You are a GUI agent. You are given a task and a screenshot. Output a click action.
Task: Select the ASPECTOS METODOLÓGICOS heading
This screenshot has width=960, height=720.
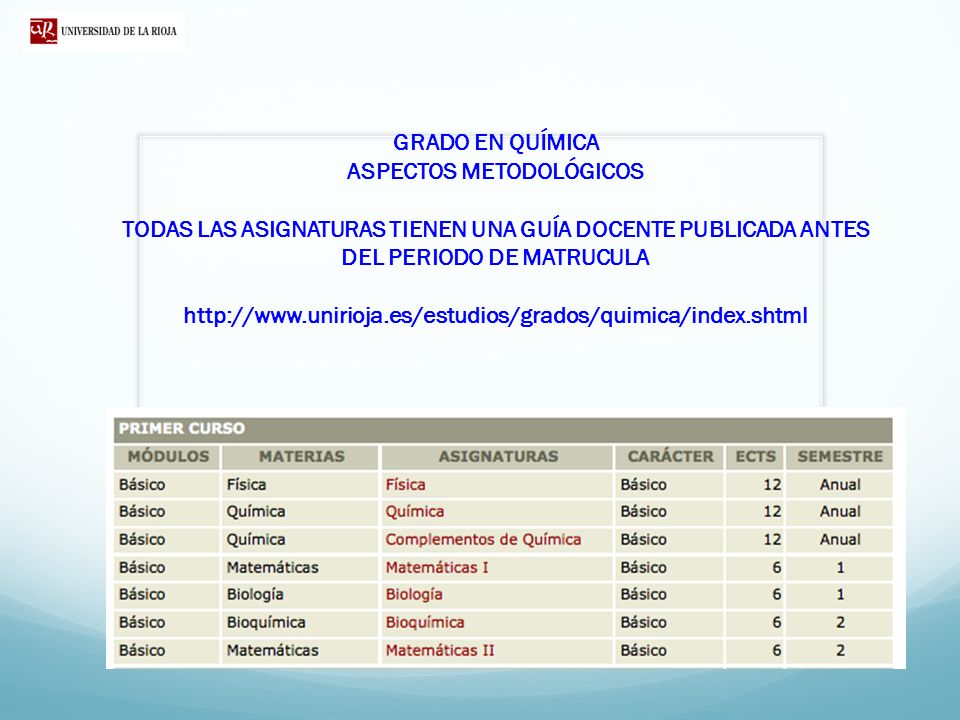(x=495, y=171)
